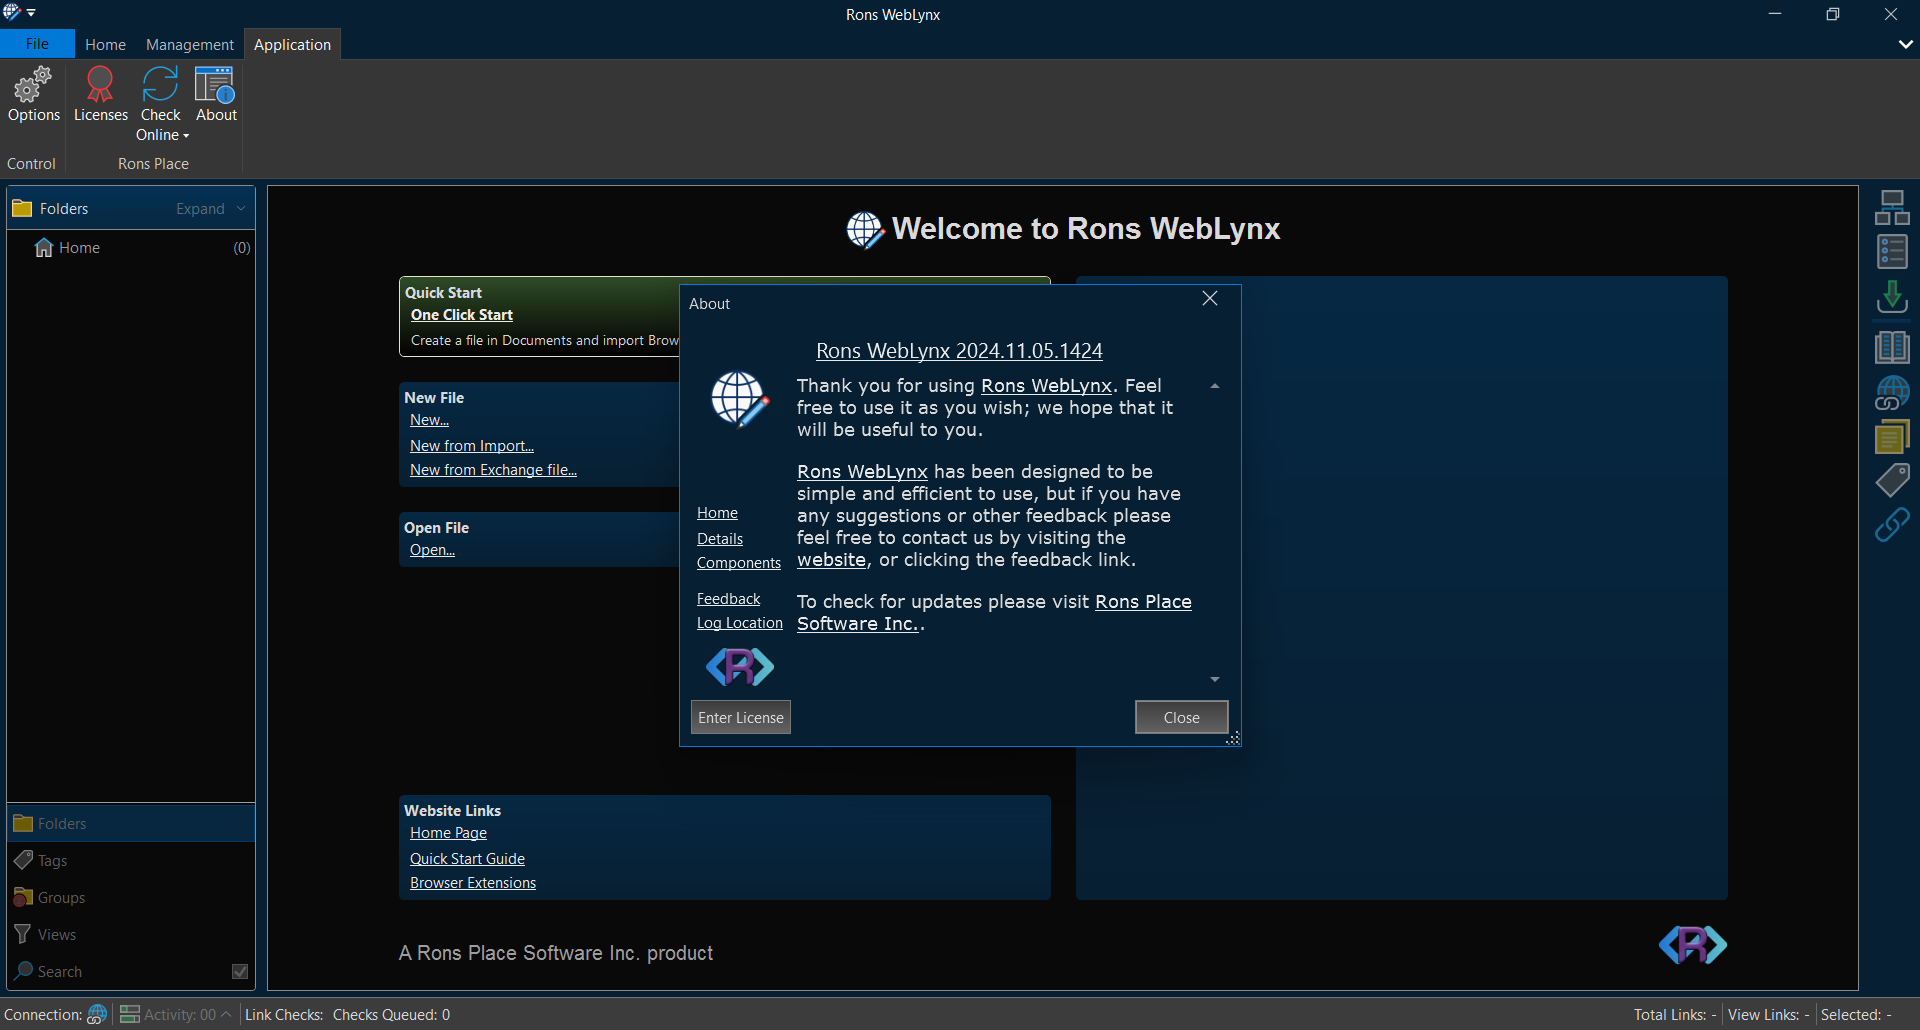Switch to the Groups navigation pane
The height and width of the screenshot is (1030, 1920).
tap(131, 897)
